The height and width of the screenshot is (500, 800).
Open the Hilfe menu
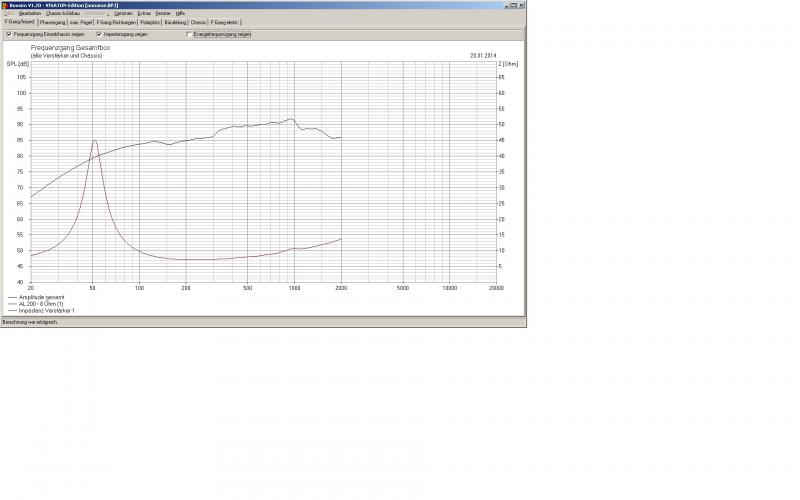pyautogui.click(x=181, y=13)
